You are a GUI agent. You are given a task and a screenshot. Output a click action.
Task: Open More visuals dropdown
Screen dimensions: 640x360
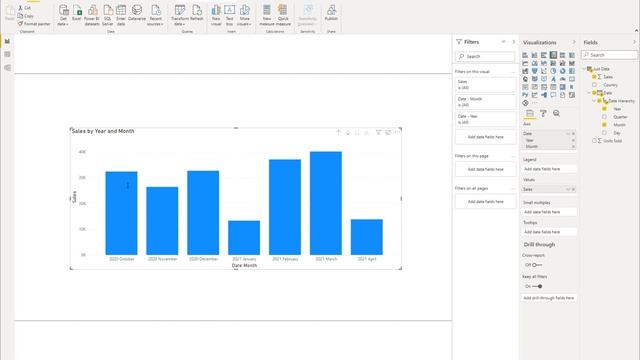244,16
